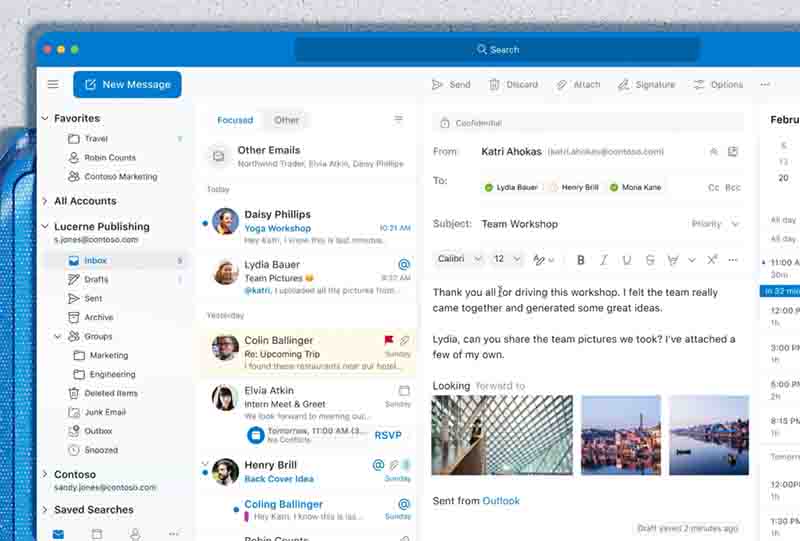The image size is (800, 541).
Task: Insert a Signature
Action: coord(646,84)
